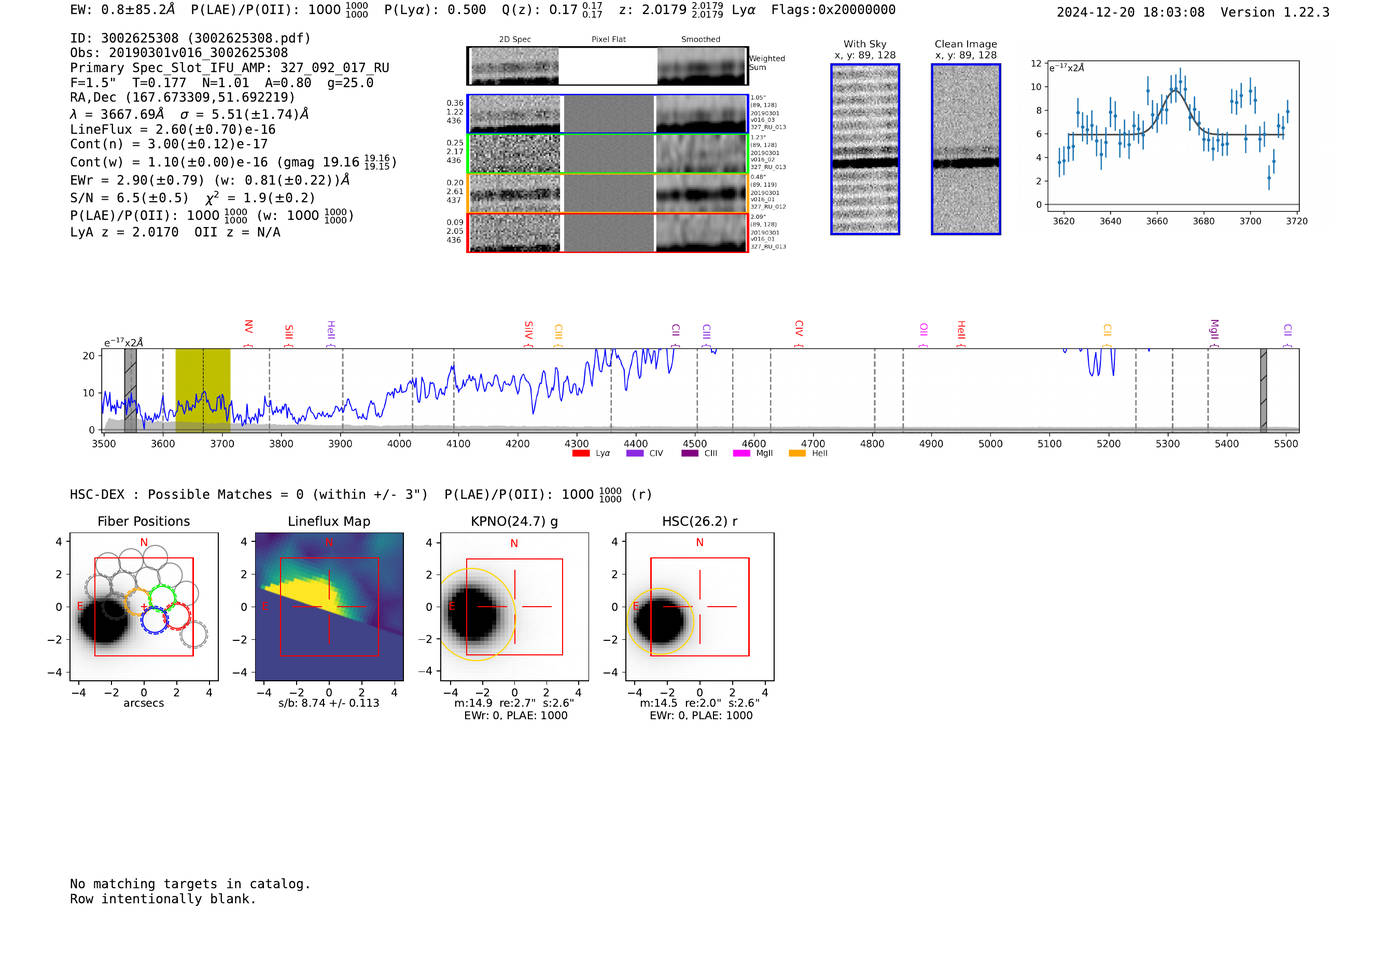
Task: Click the 'With Sky' image title
Action: pos(865,44)
